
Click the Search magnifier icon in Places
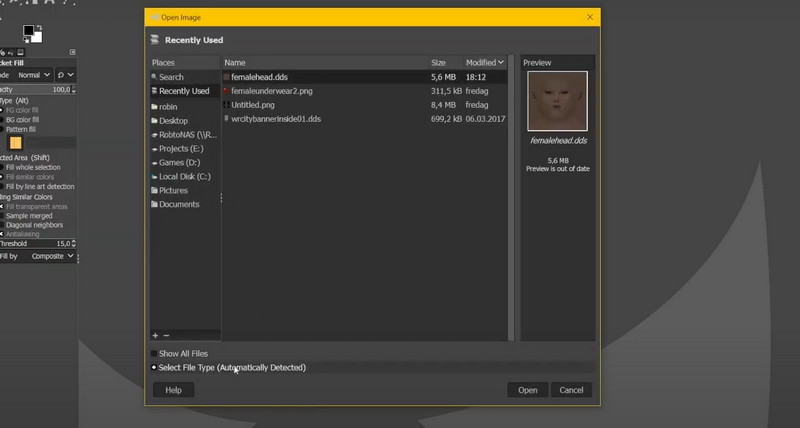154,77
